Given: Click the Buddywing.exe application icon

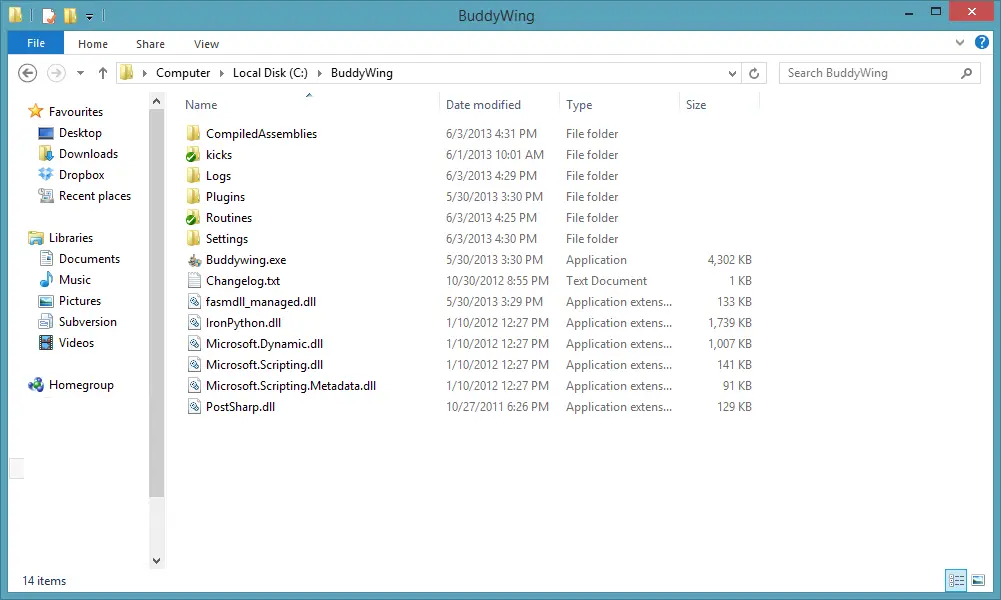Looking at the screenshot, I should (x=194, y=260).
